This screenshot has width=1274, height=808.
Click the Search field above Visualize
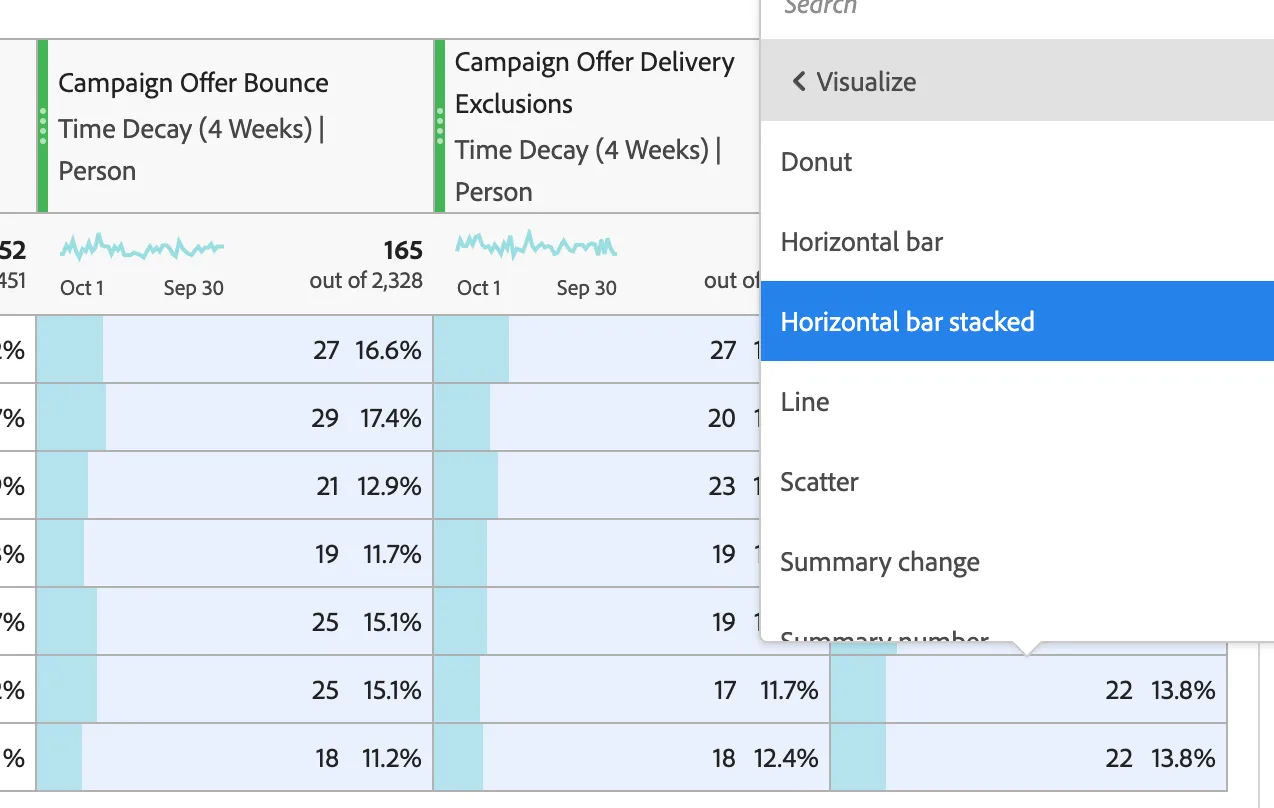pos(1017,8)
